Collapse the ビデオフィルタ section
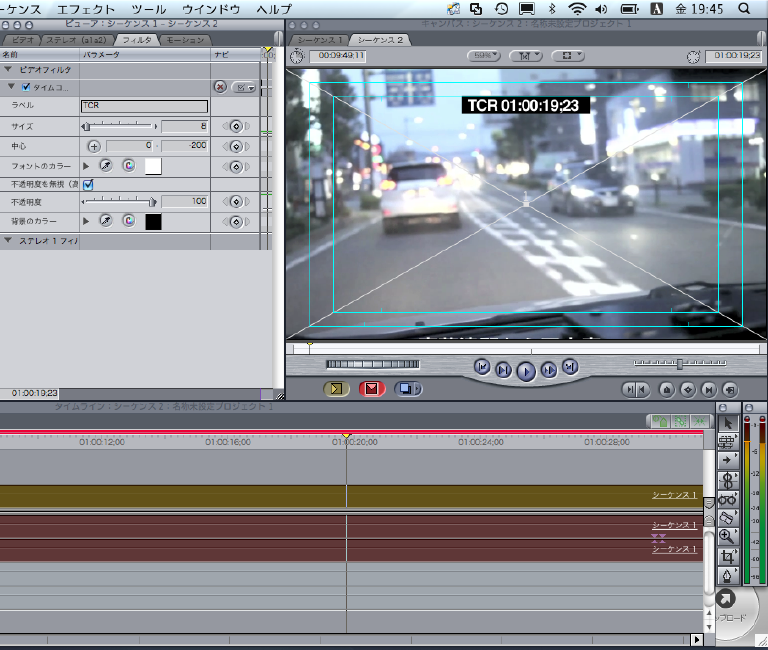 click(x=9, y=70)
